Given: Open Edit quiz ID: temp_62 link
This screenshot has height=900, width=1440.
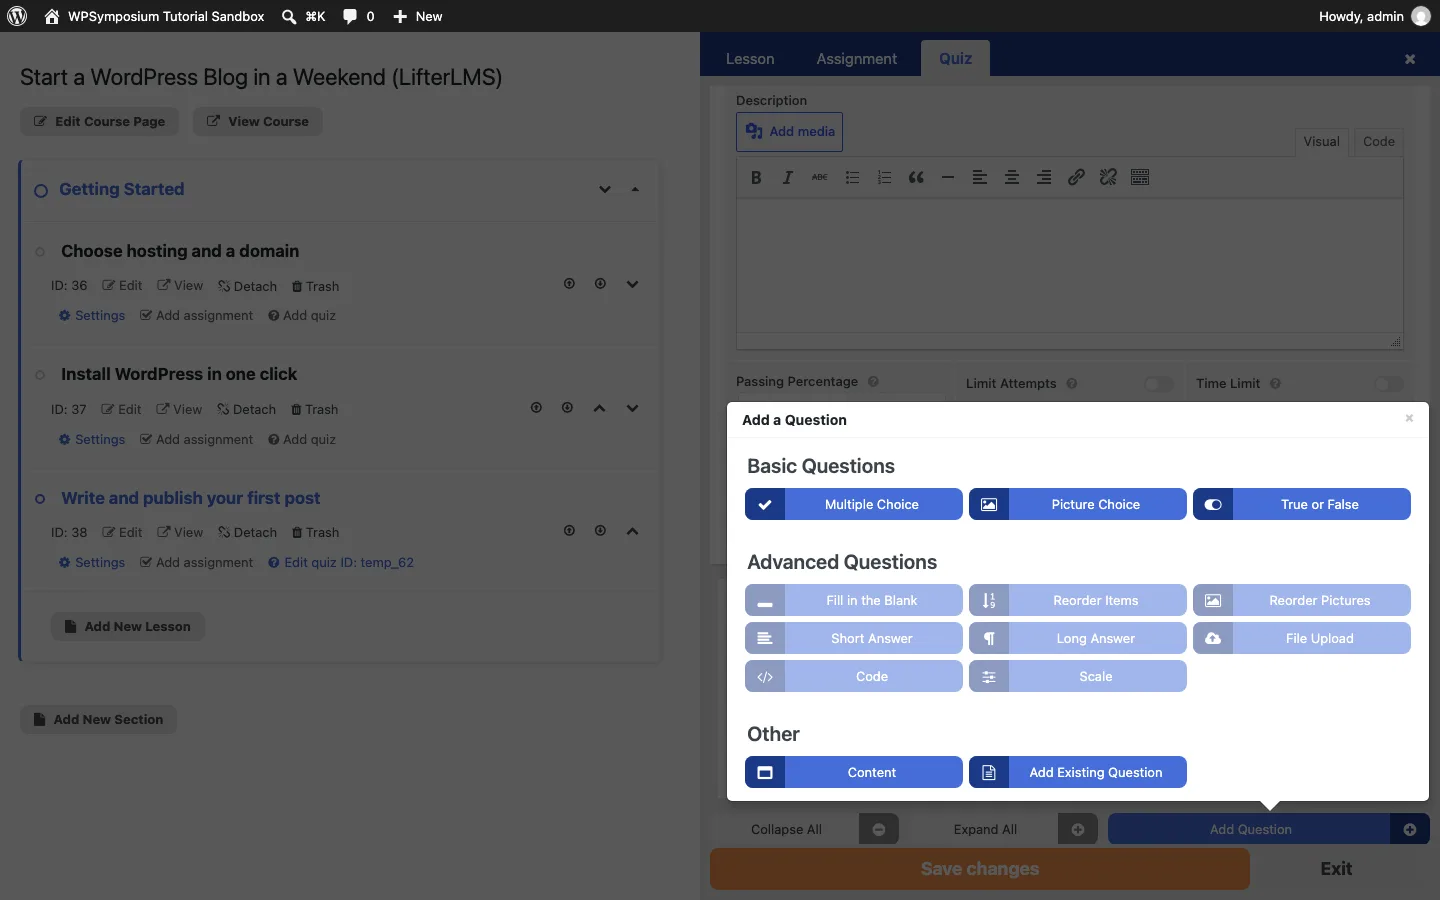Looking at the screenshot, I should 341,563.
